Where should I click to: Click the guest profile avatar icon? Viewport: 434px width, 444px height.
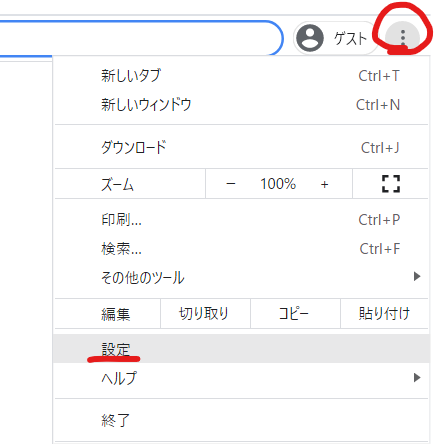[x=310, y=38]
